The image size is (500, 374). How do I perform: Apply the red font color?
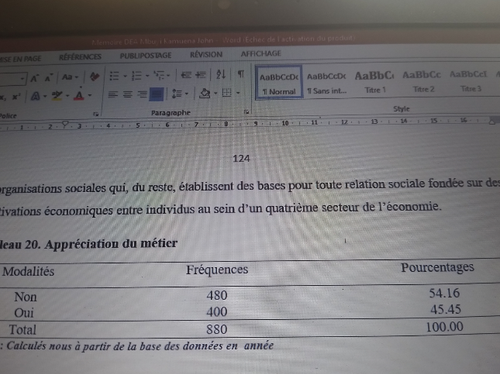[x=79, y=95]
